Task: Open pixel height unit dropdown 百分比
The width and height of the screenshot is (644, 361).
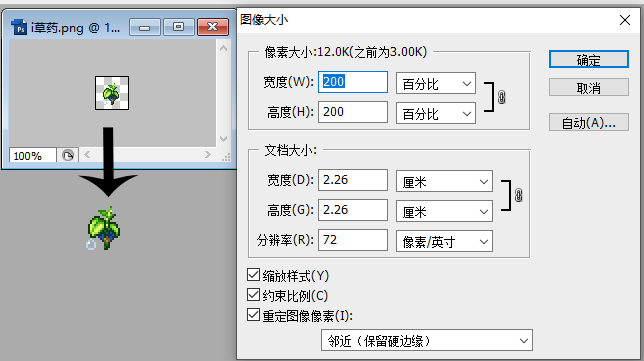Action: tap(436, 113)
